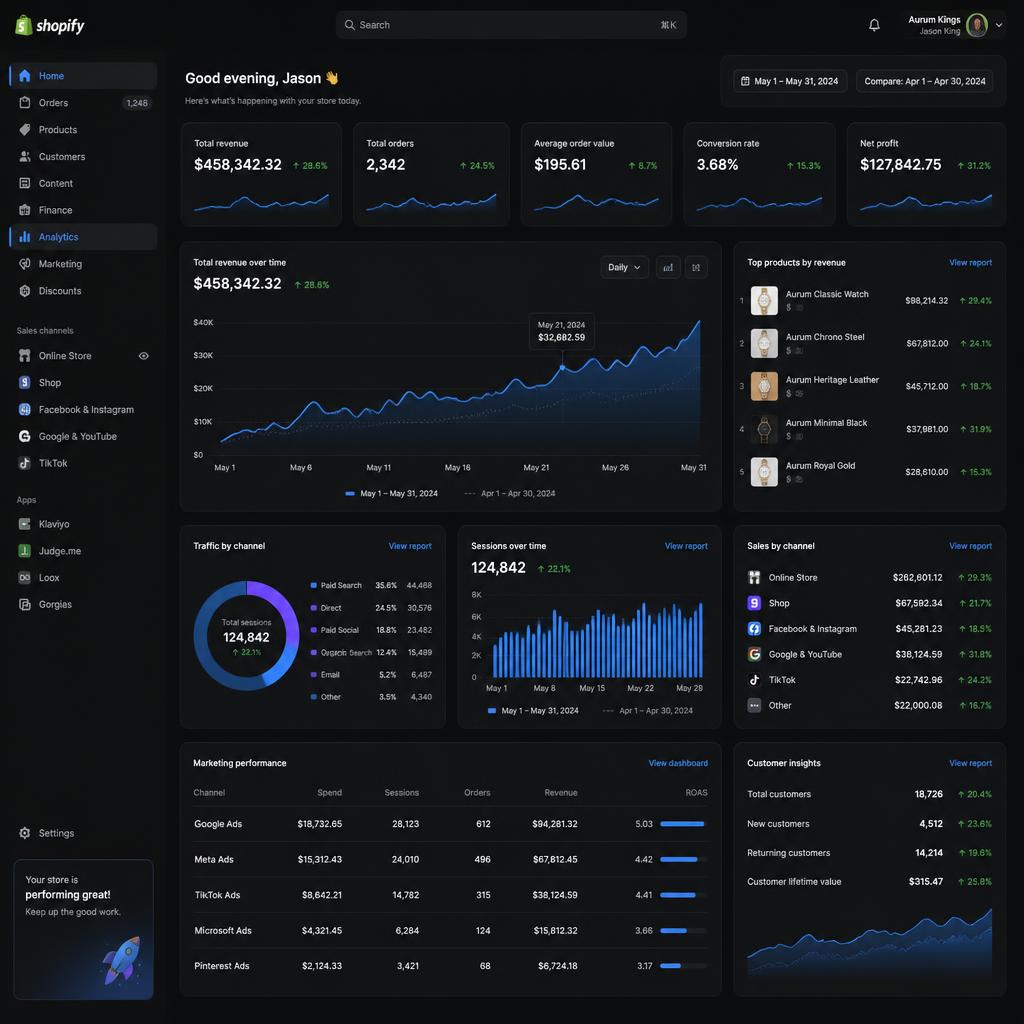Image resolution: width=1024 pixels, height=1024 pixels.
Task: View report for Sessions over time
Action: pyautogui.click(x=686, y=546)
